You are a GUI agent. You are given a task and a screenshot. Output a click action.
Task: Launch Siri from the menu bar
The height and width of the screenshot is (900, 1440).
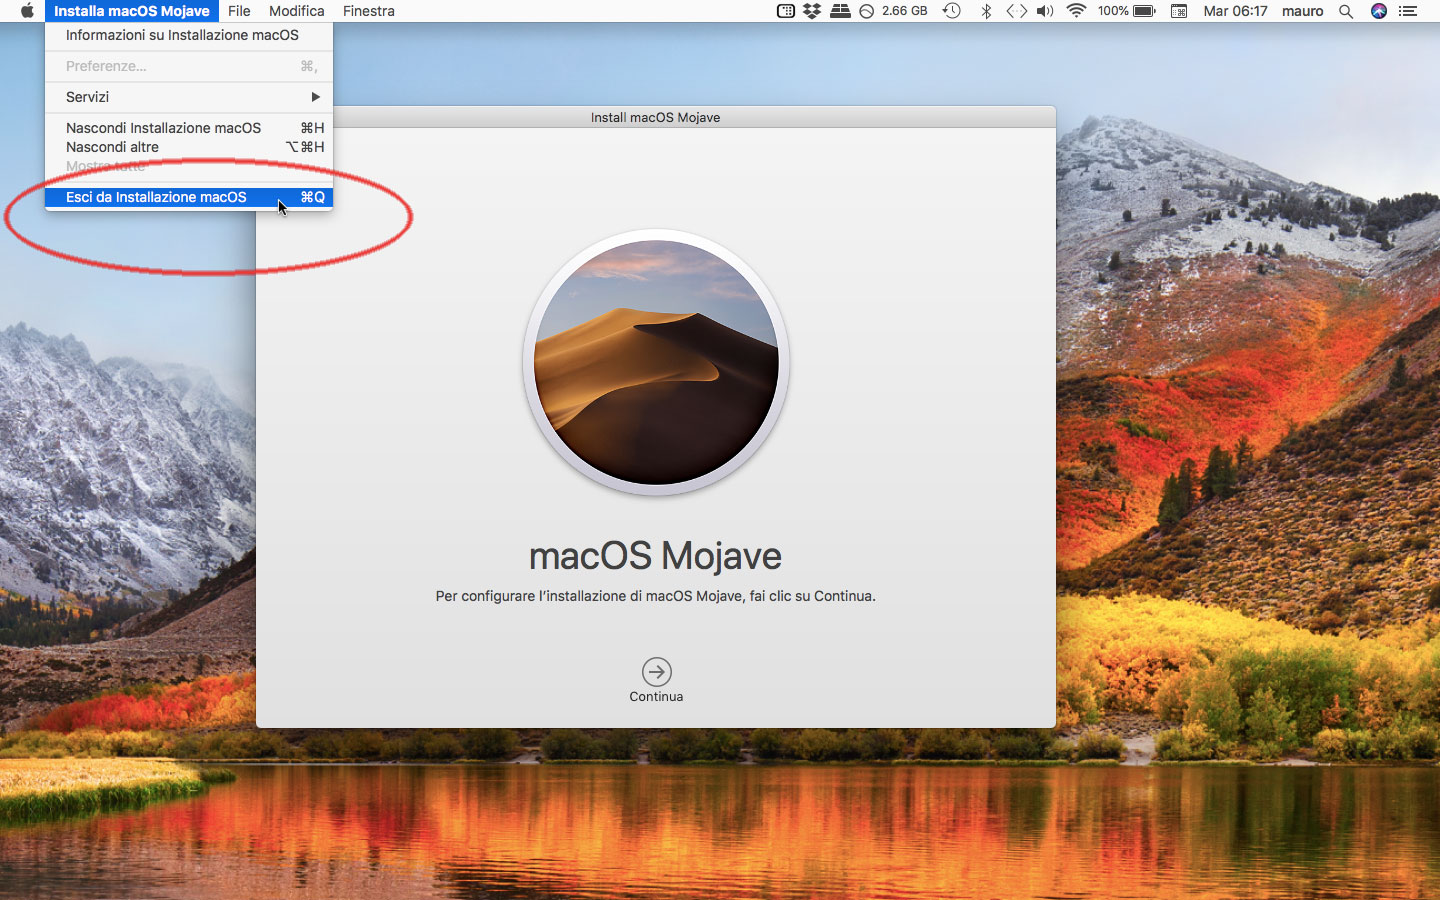[x=1379, y=11]
